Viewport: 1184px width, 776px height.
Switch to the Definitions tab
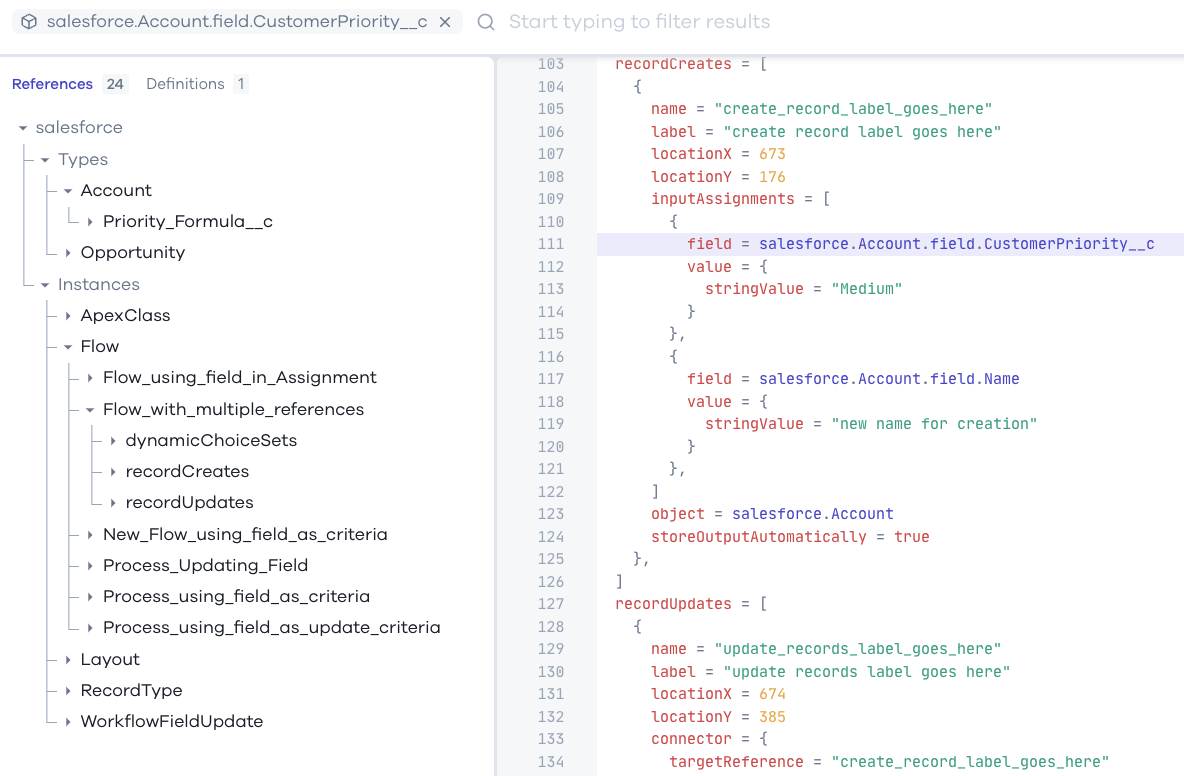185,84
